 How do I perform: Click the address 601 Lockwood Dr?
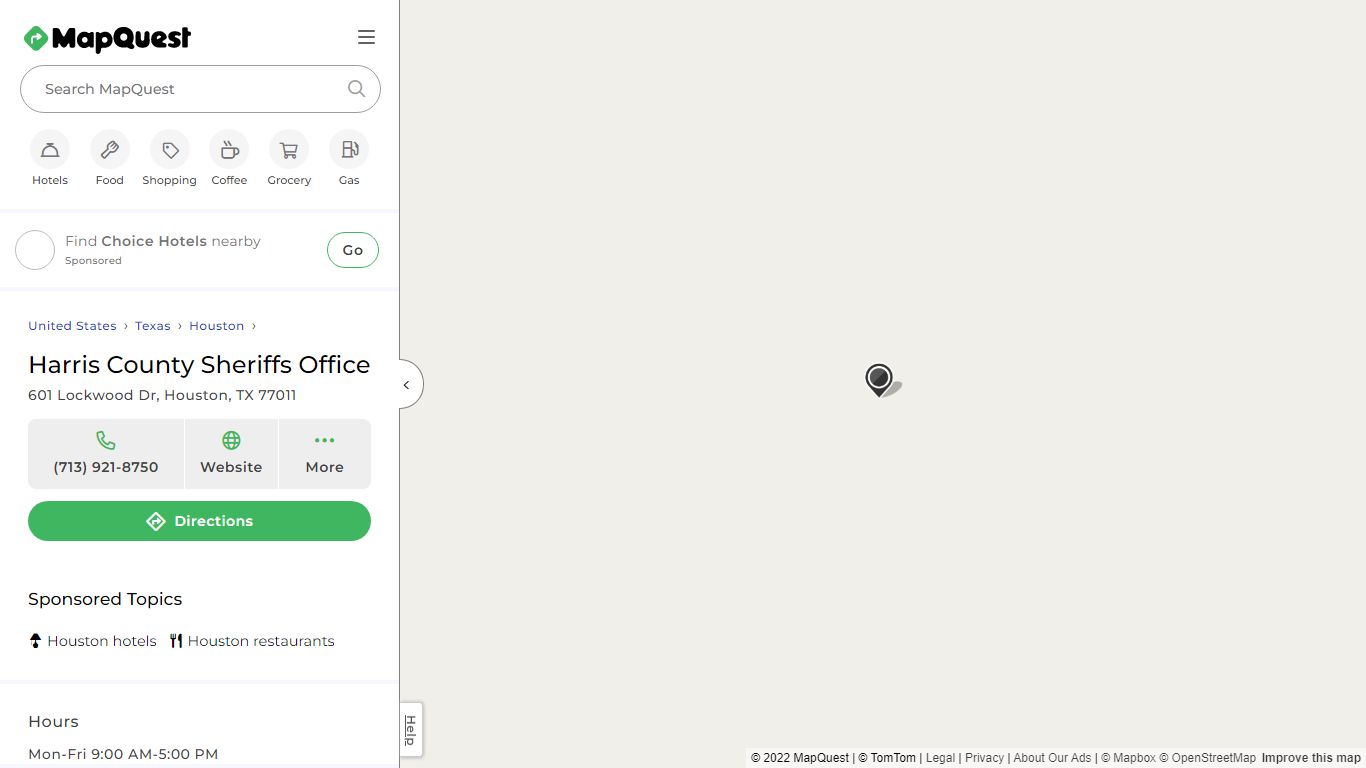pyautogui.click(x=162, y=395)
